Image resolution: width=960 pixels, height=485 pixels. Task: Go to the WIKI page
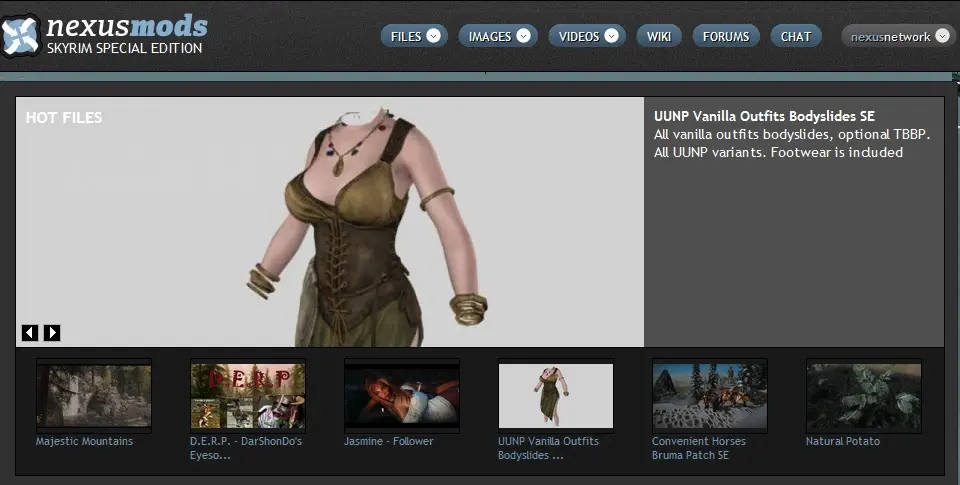tap(659, 36)
